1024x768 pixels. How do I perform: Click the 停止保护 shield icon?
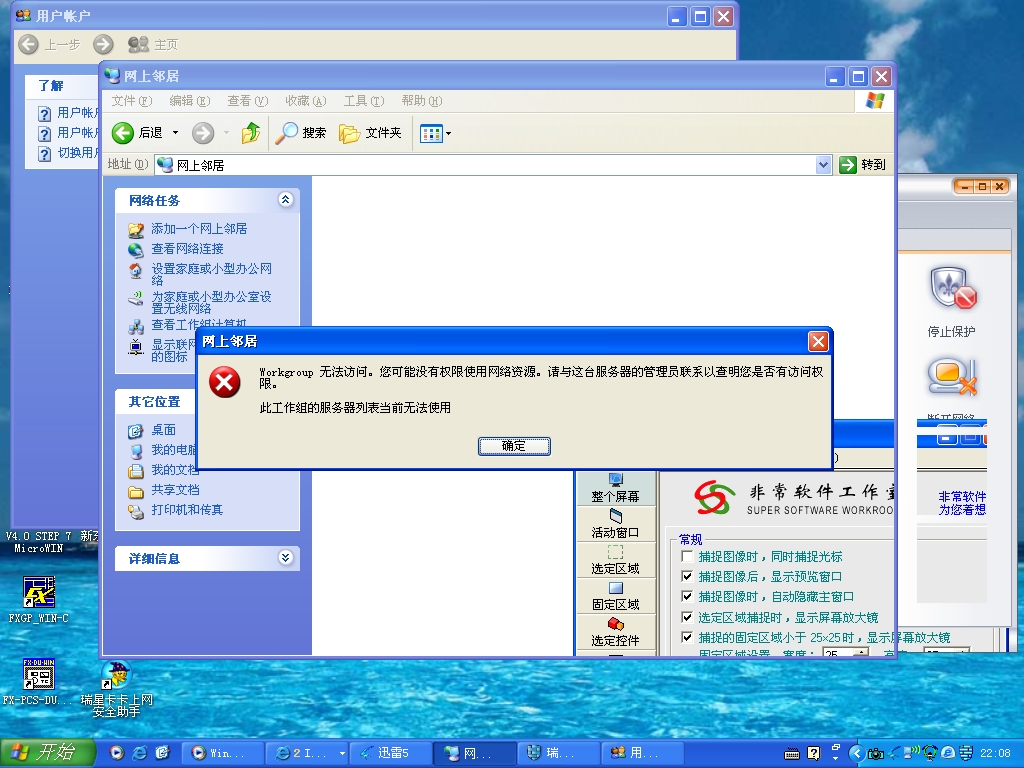coord(953,289)
